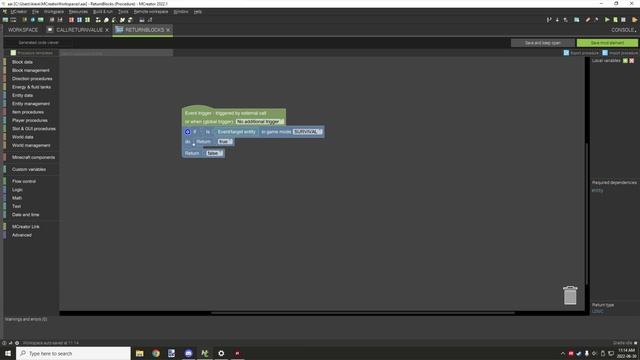The width and height of the screenshot is (640, 360).
Task: Click the blue grid toolbar icon
Action: pyautogui.click(x=79, y=20)
